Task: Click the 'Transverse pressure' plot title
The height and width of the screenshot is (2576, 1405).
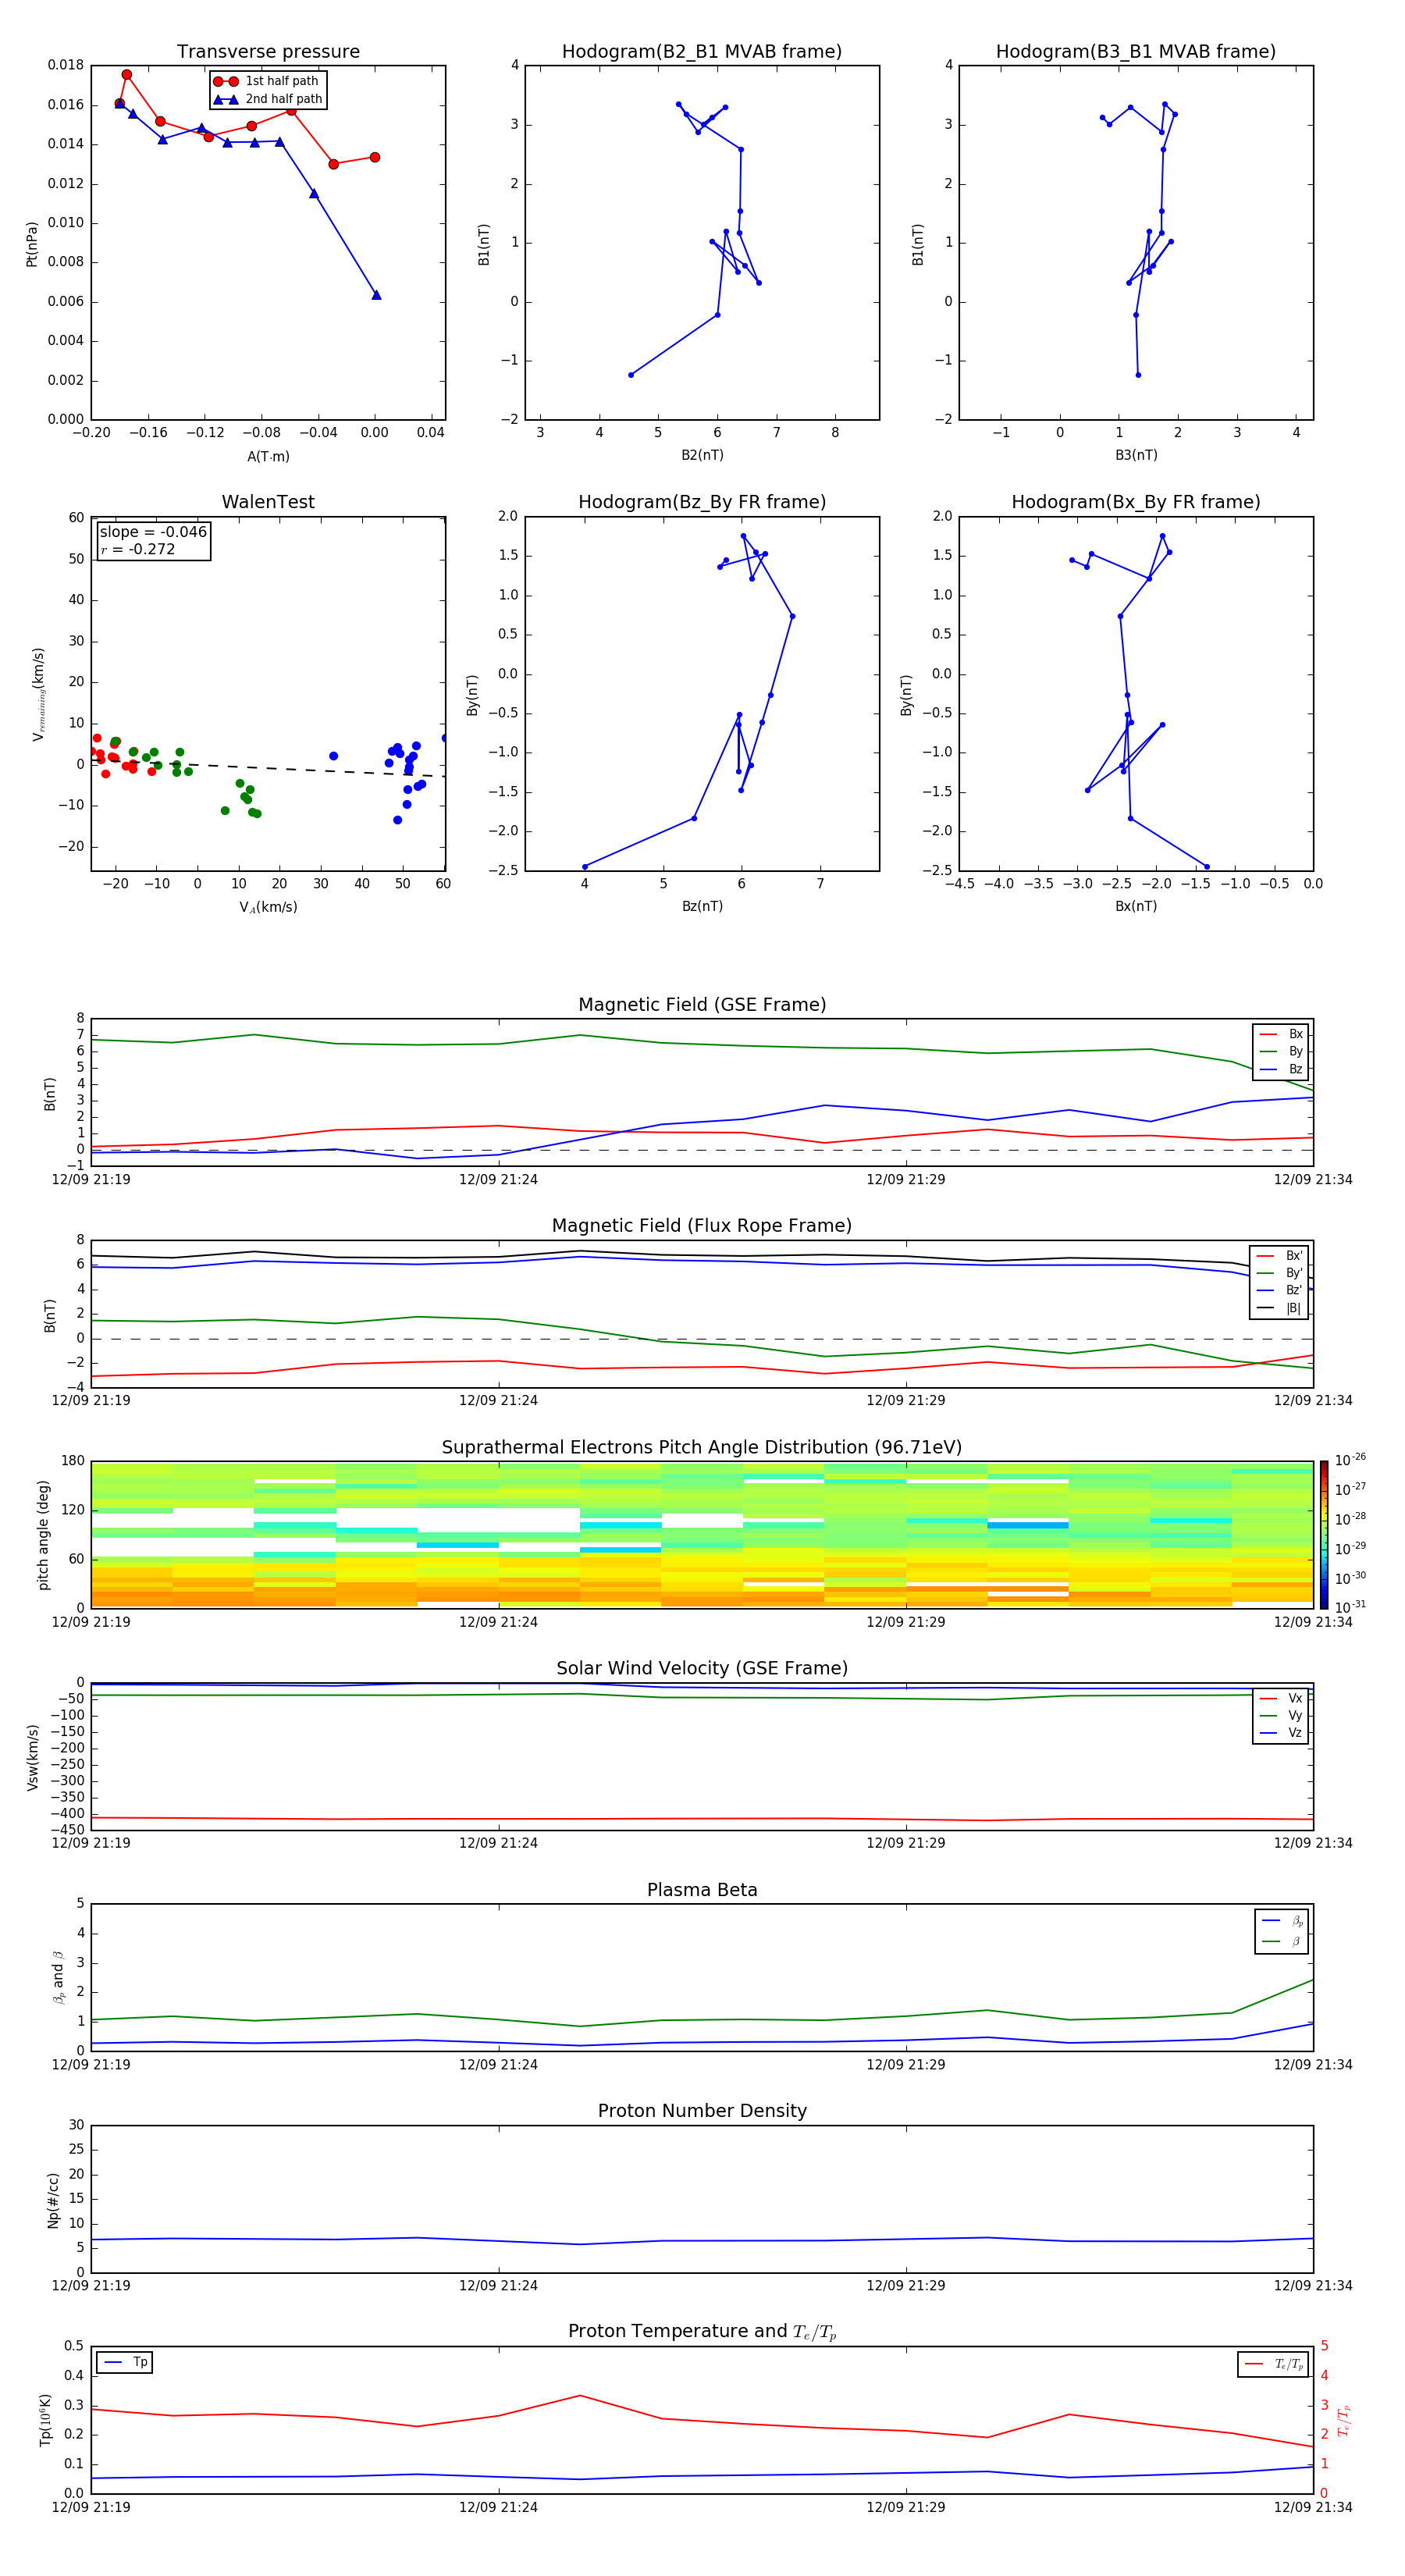Action: [268, 52]
